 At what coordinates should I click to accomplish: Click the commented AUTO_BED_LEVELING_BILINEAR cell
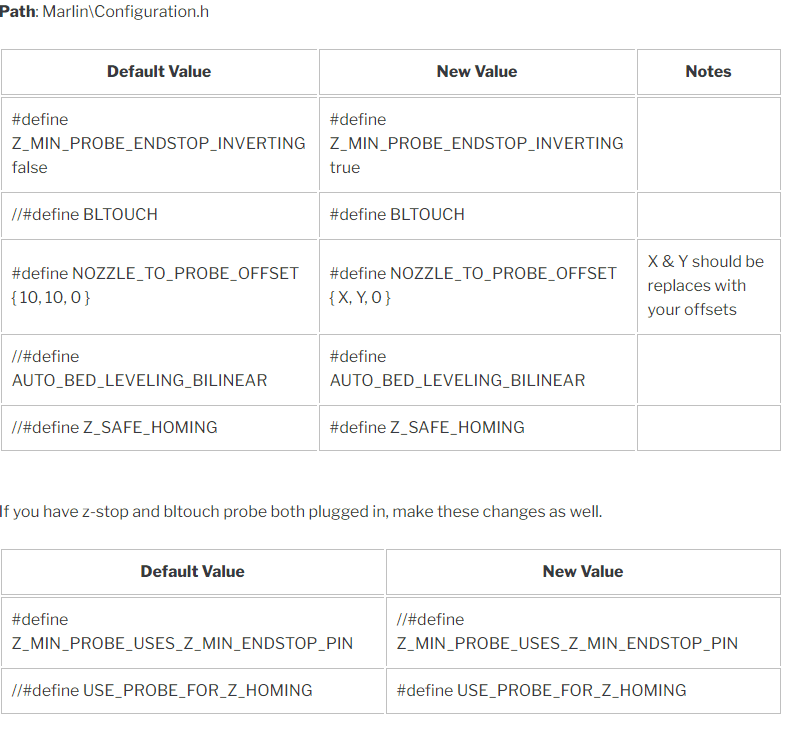click(x=159, y=369)
